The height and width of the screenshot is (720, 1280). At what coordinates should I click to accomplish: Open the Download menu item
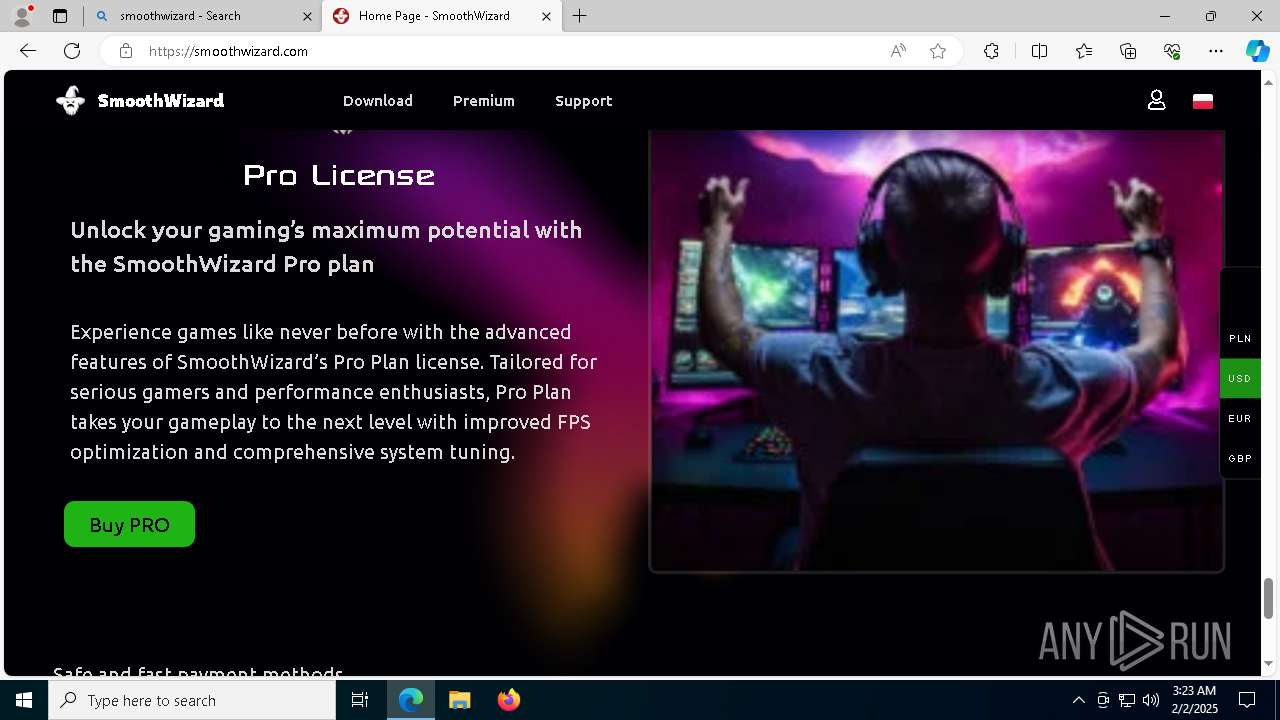378,101
